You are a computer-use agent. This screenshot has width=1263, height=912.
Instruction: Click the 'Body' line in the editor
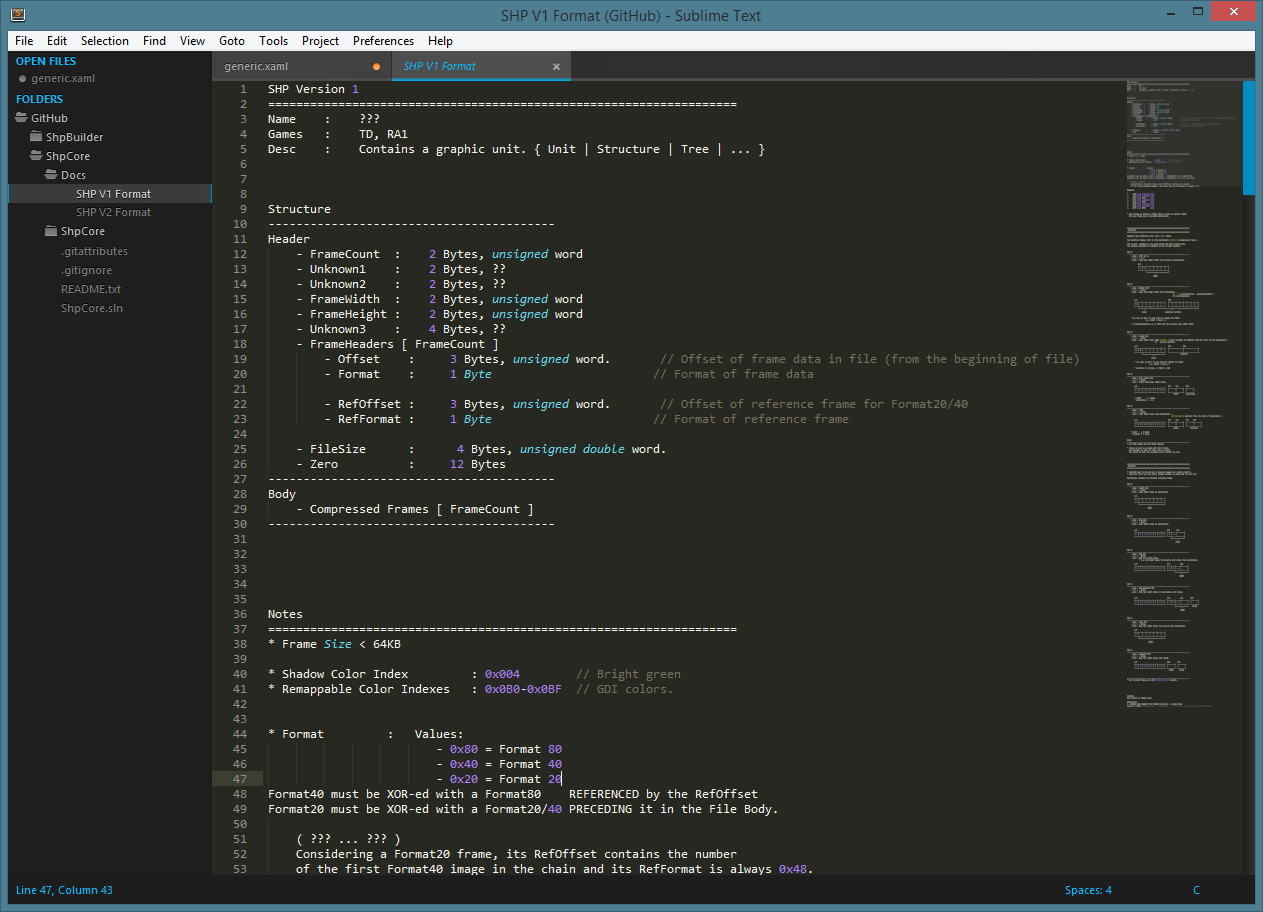click(x=282, y=494)
